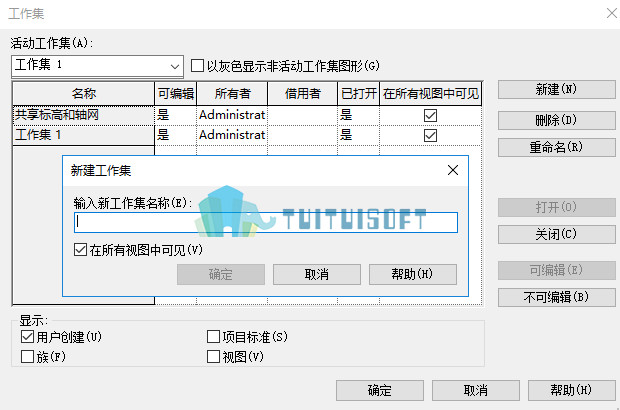620x410 pixels.
Task: Click the 重命名(R) button
Action: click(x=557, y=147)
